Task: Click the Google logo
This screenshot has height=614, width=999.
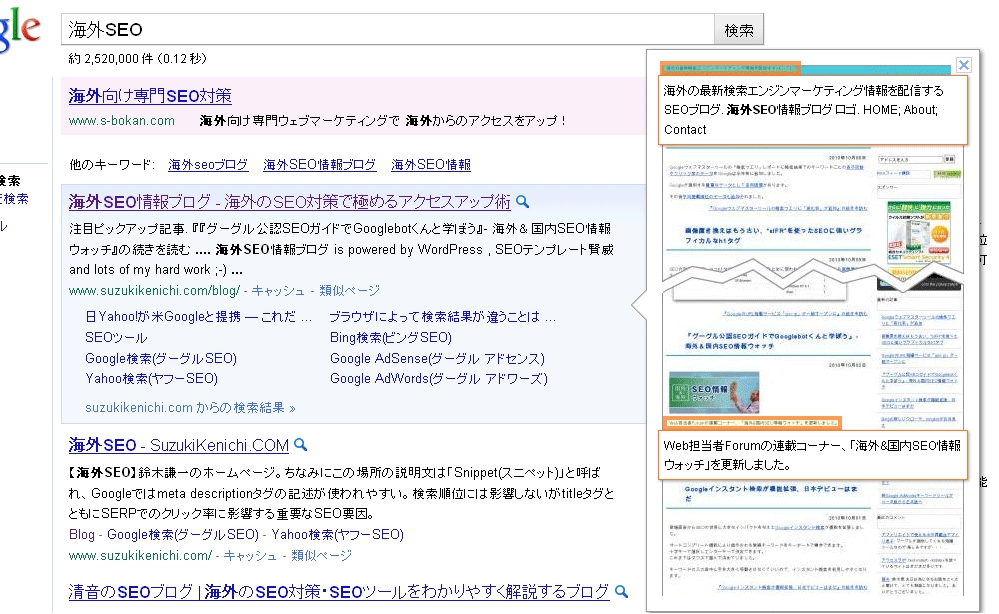Action: click(19, 29)
